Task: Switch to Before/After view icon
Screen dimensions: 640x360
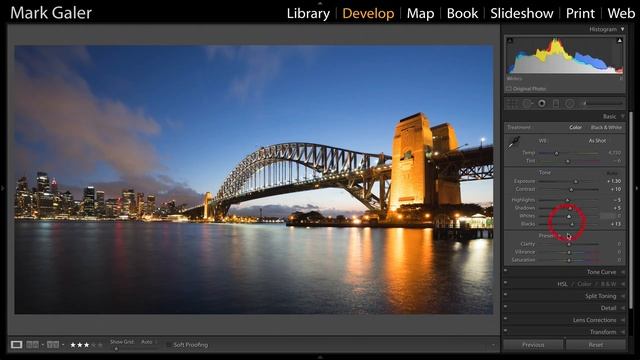Action: [x=32, y=345]
